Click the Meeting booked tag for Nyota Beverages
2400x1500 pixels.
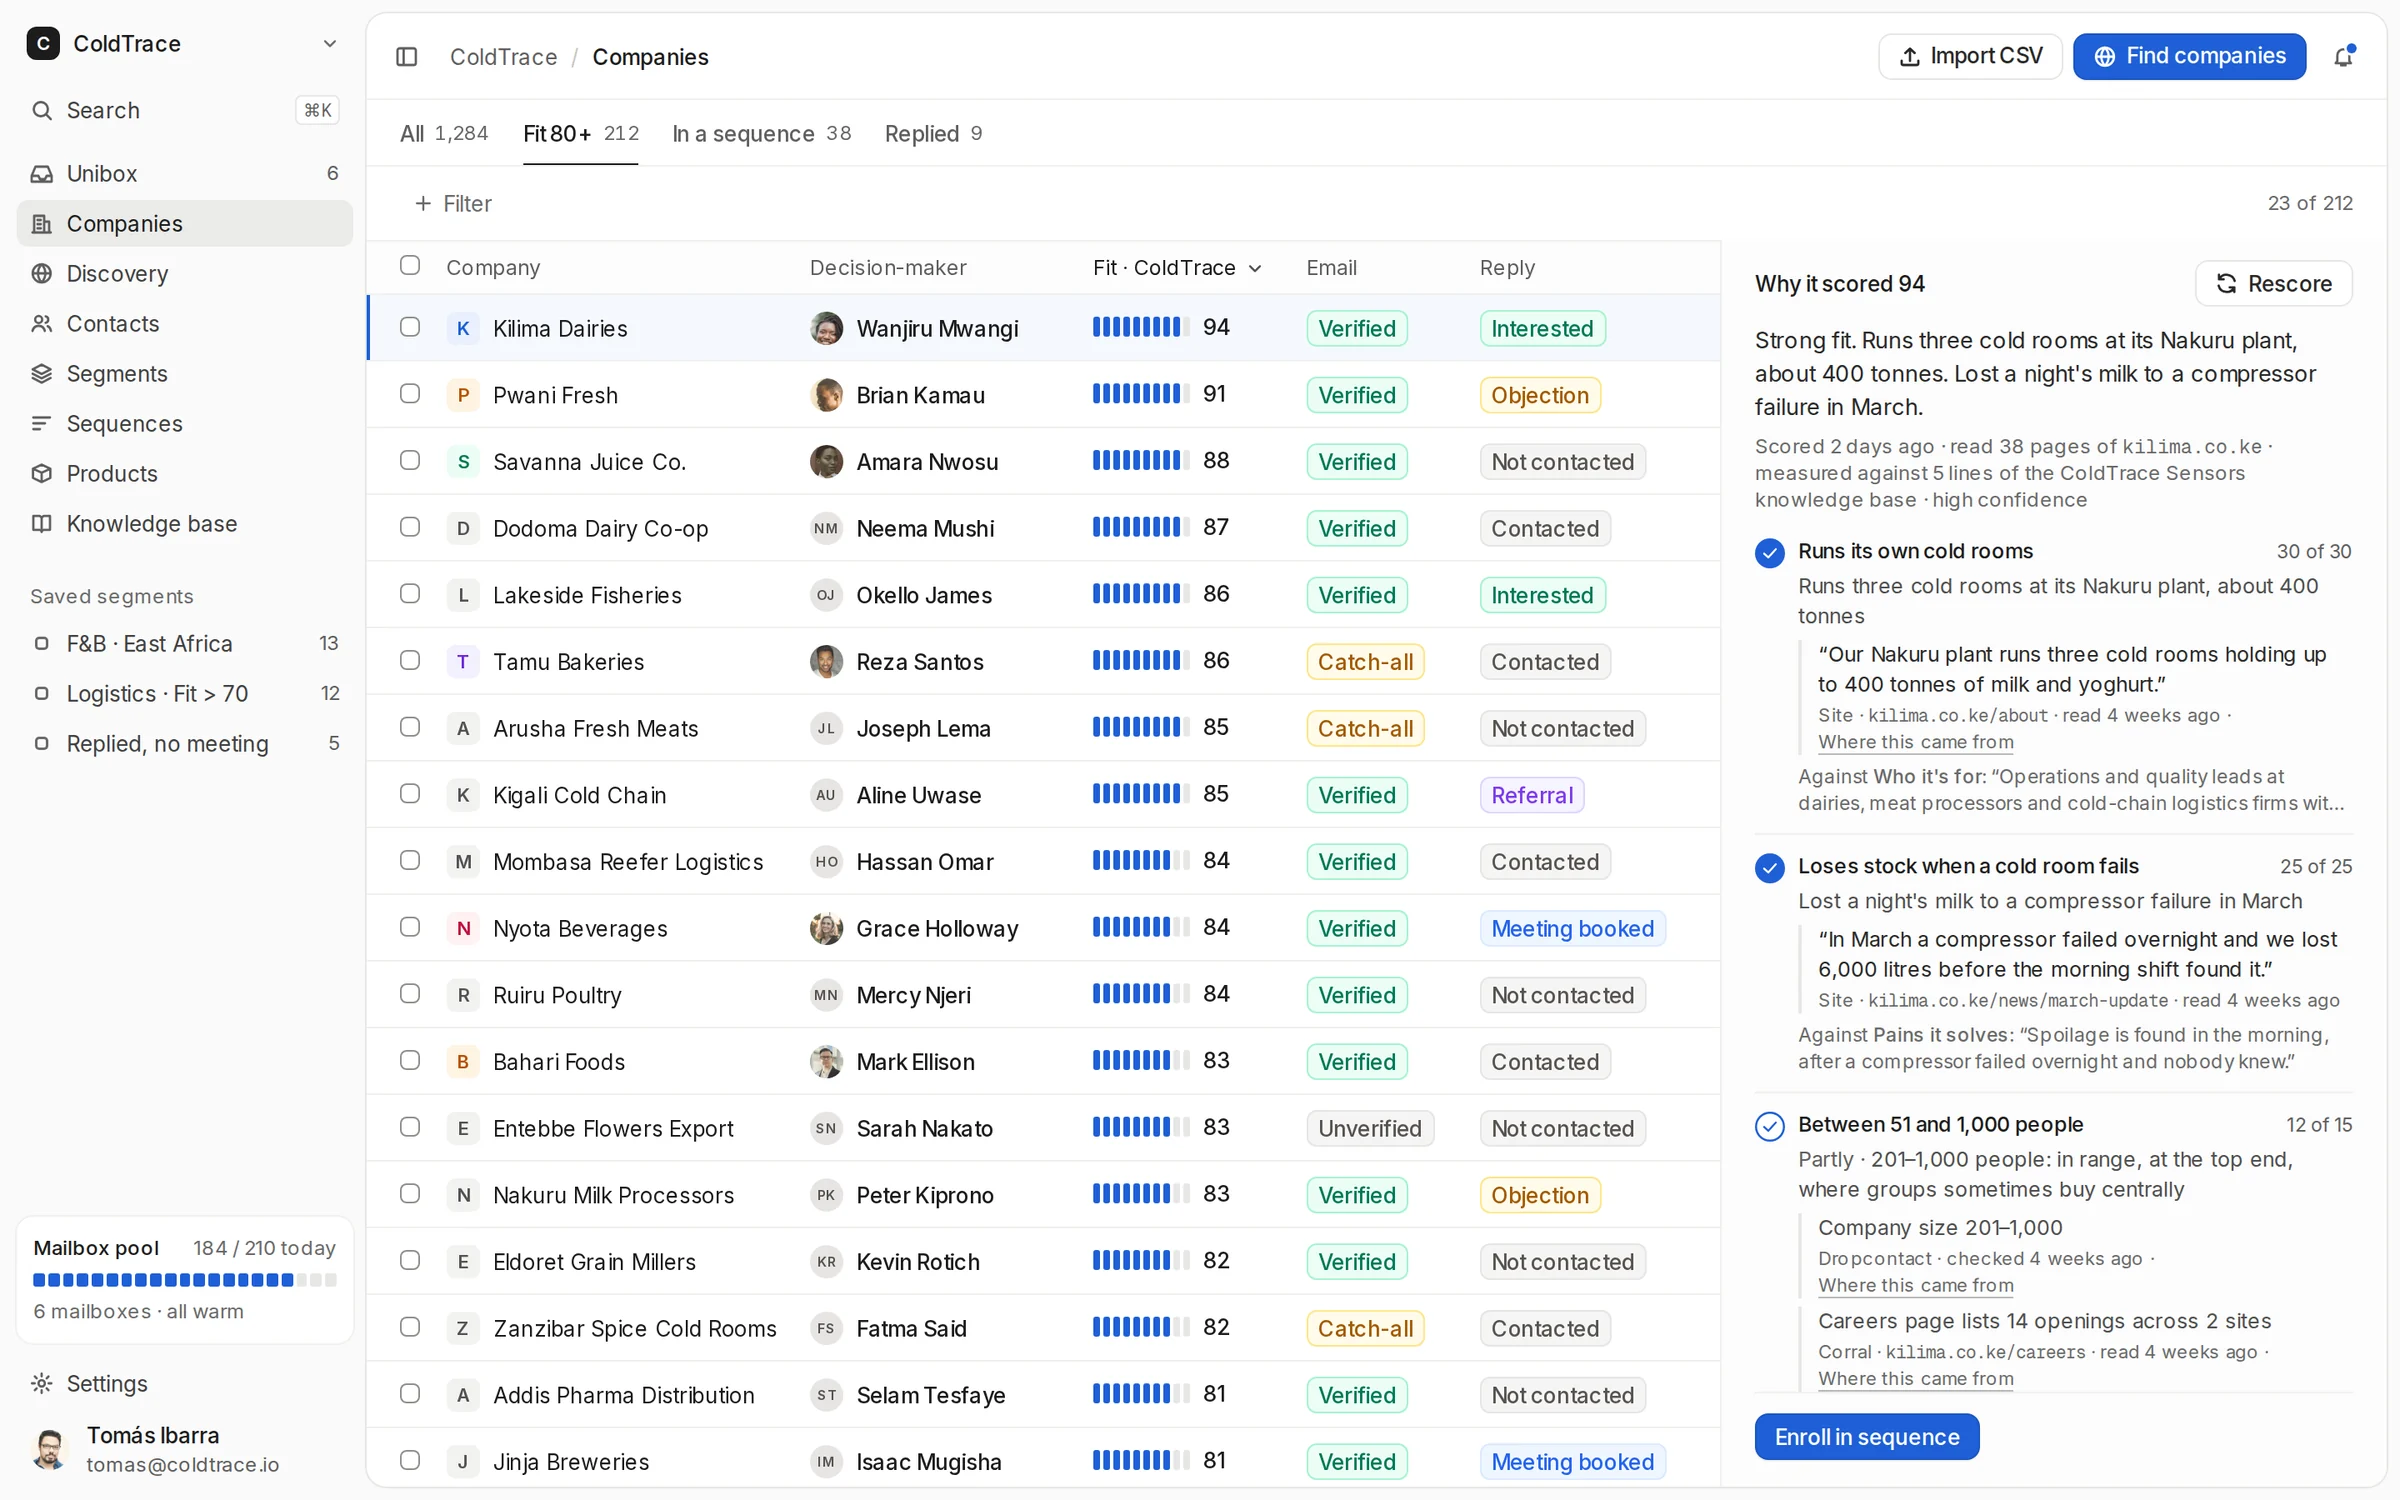1573,929
